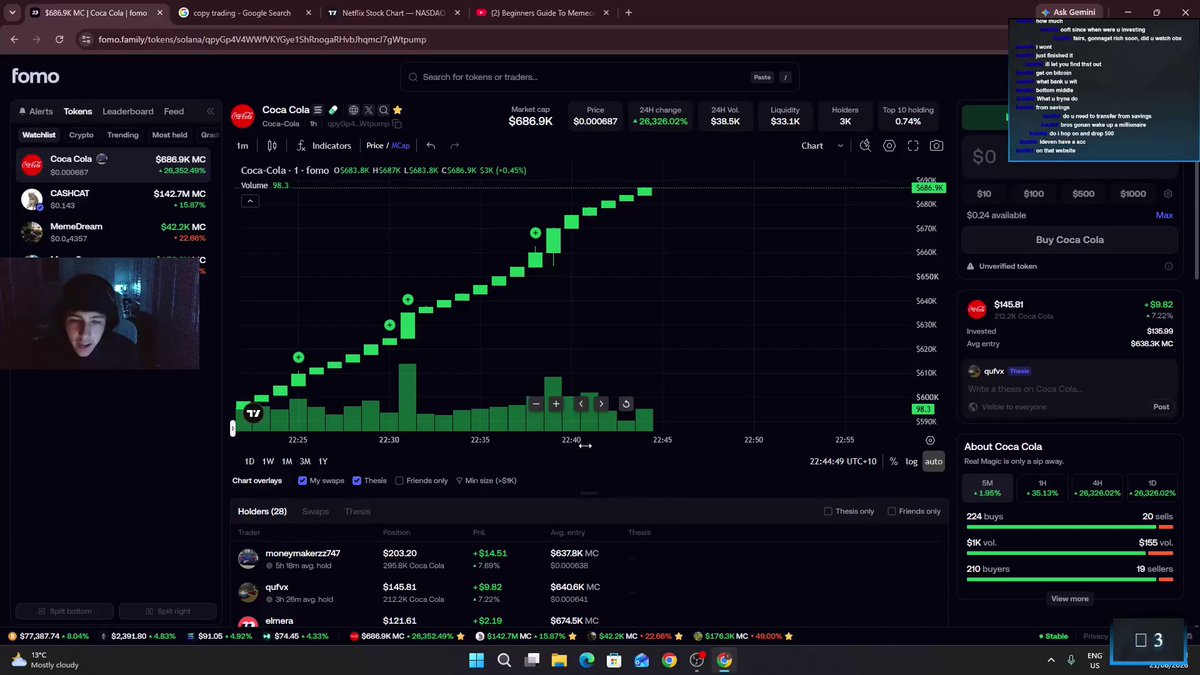Open the Min size filter
Image resolution: width=1200 pixels, height=675 pixels.
pyautogui.click(x=486, y=481)
